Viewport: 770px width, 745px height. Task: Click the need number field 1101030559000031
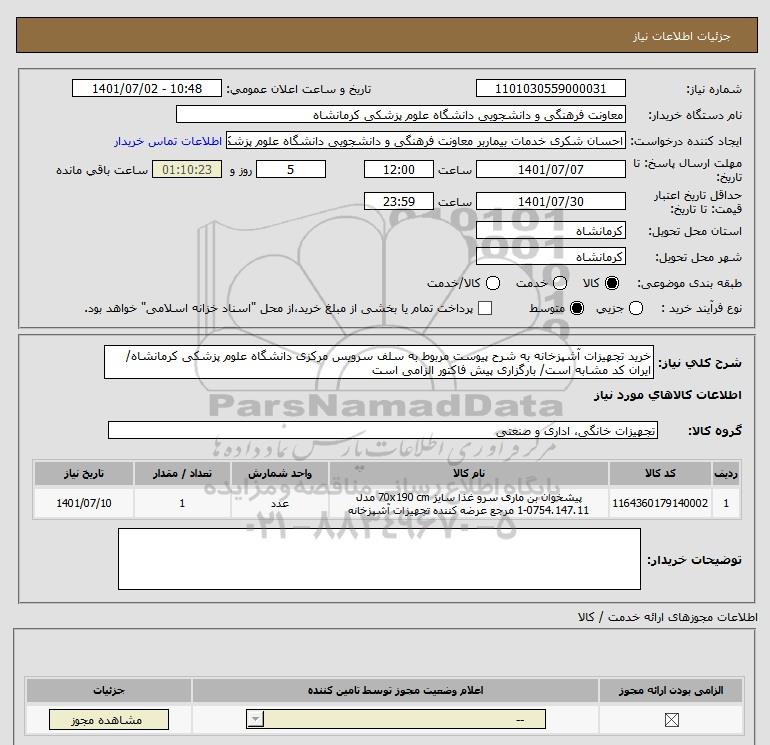[x=550, y=88]
